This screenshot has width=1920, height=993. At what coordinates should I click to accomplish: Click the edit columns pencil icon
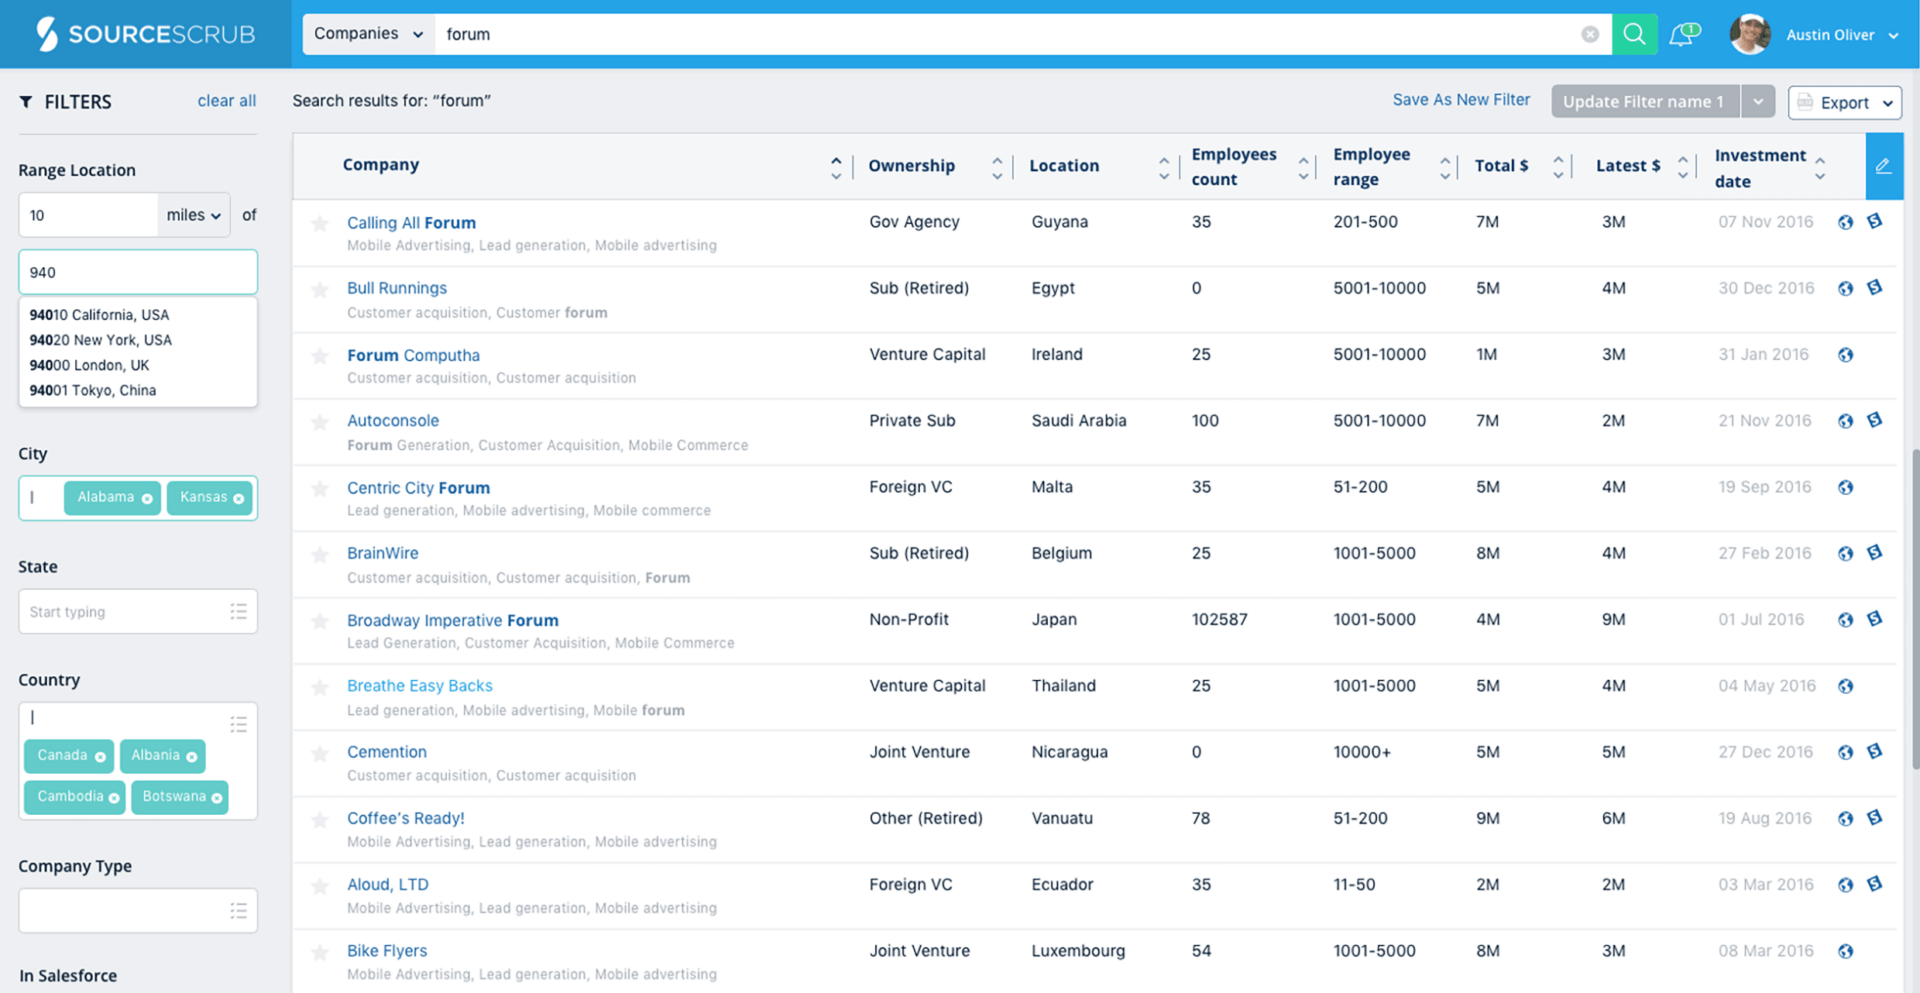pos(1883,166)
